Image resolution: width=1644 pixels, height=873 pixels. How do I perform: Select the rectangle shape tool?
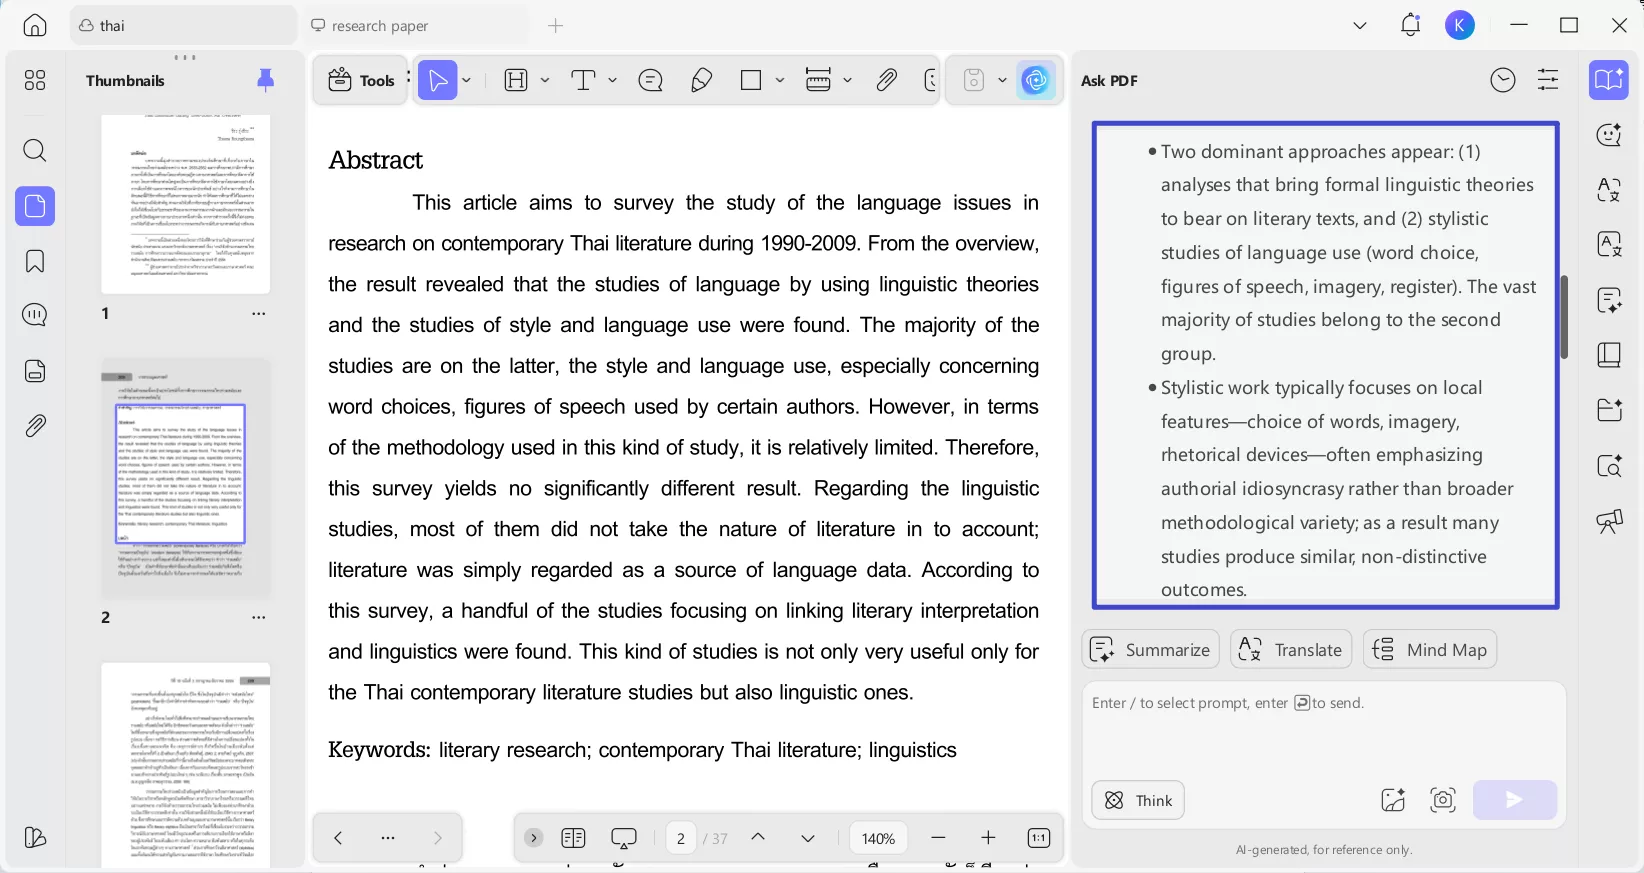click(x=751, y=80)
